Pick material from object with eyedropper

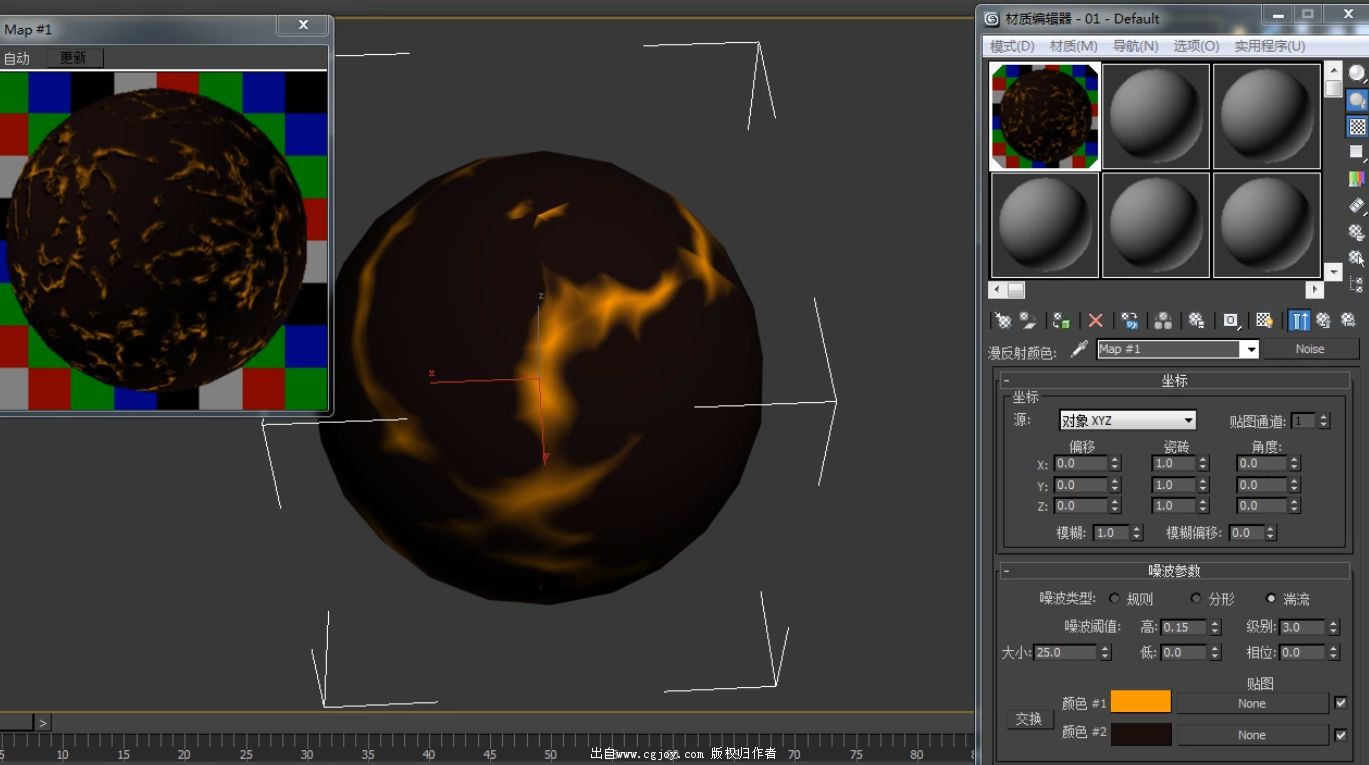coord(1079,349)
